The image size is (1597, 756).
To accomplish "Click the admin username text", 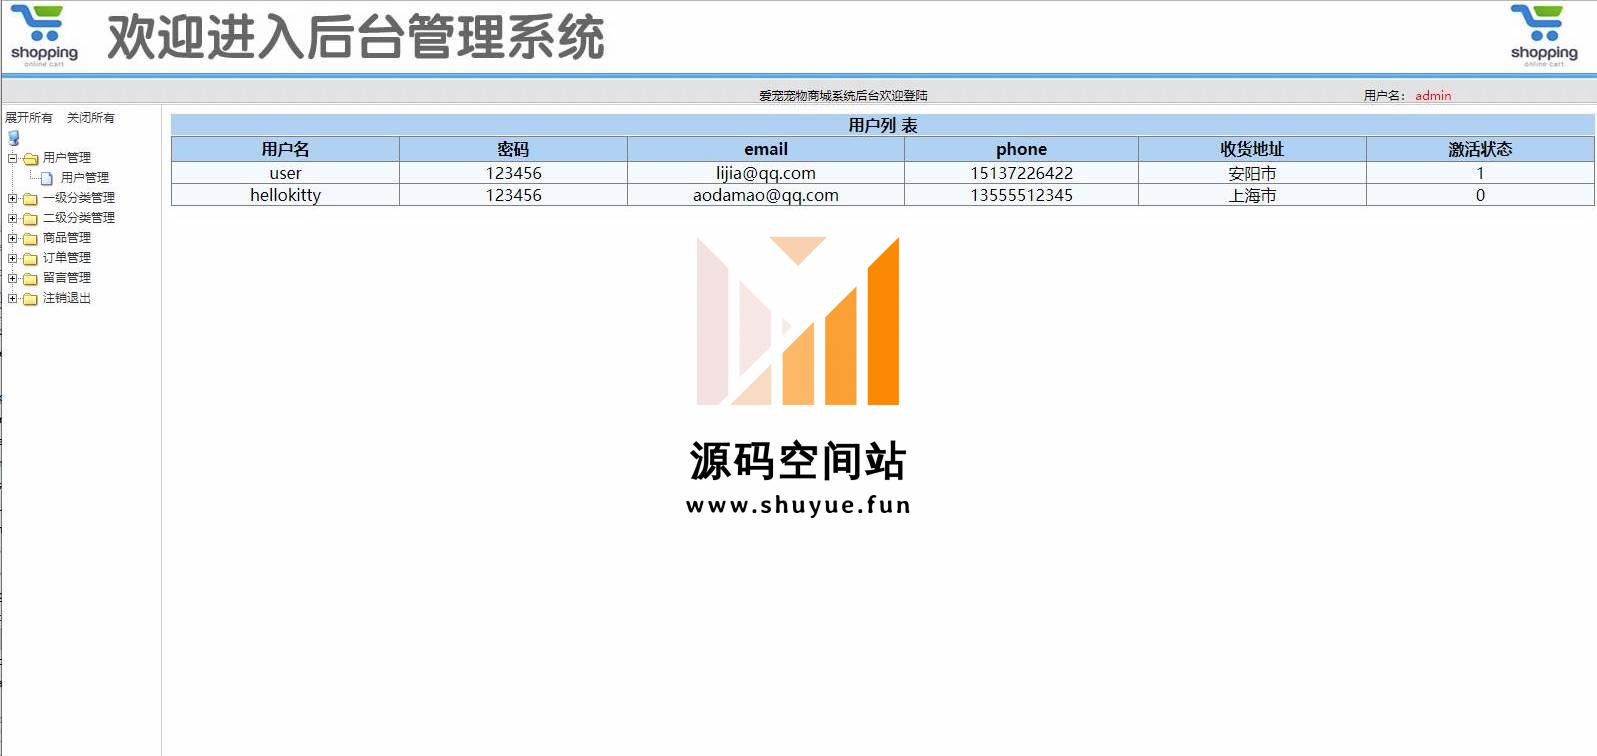I will [1433, 96].
